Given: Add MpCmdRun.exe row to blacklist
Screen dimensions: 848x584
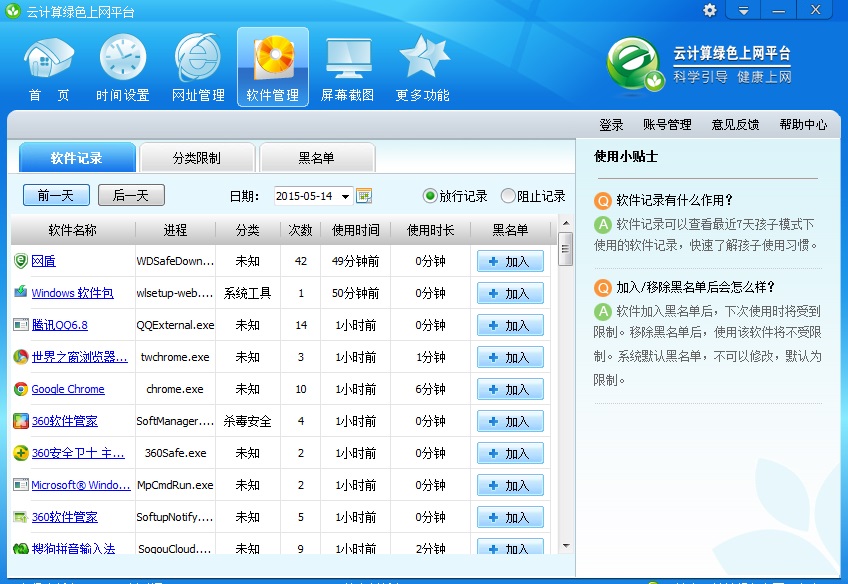Looking at the screenshot, I should coord(510,485).
